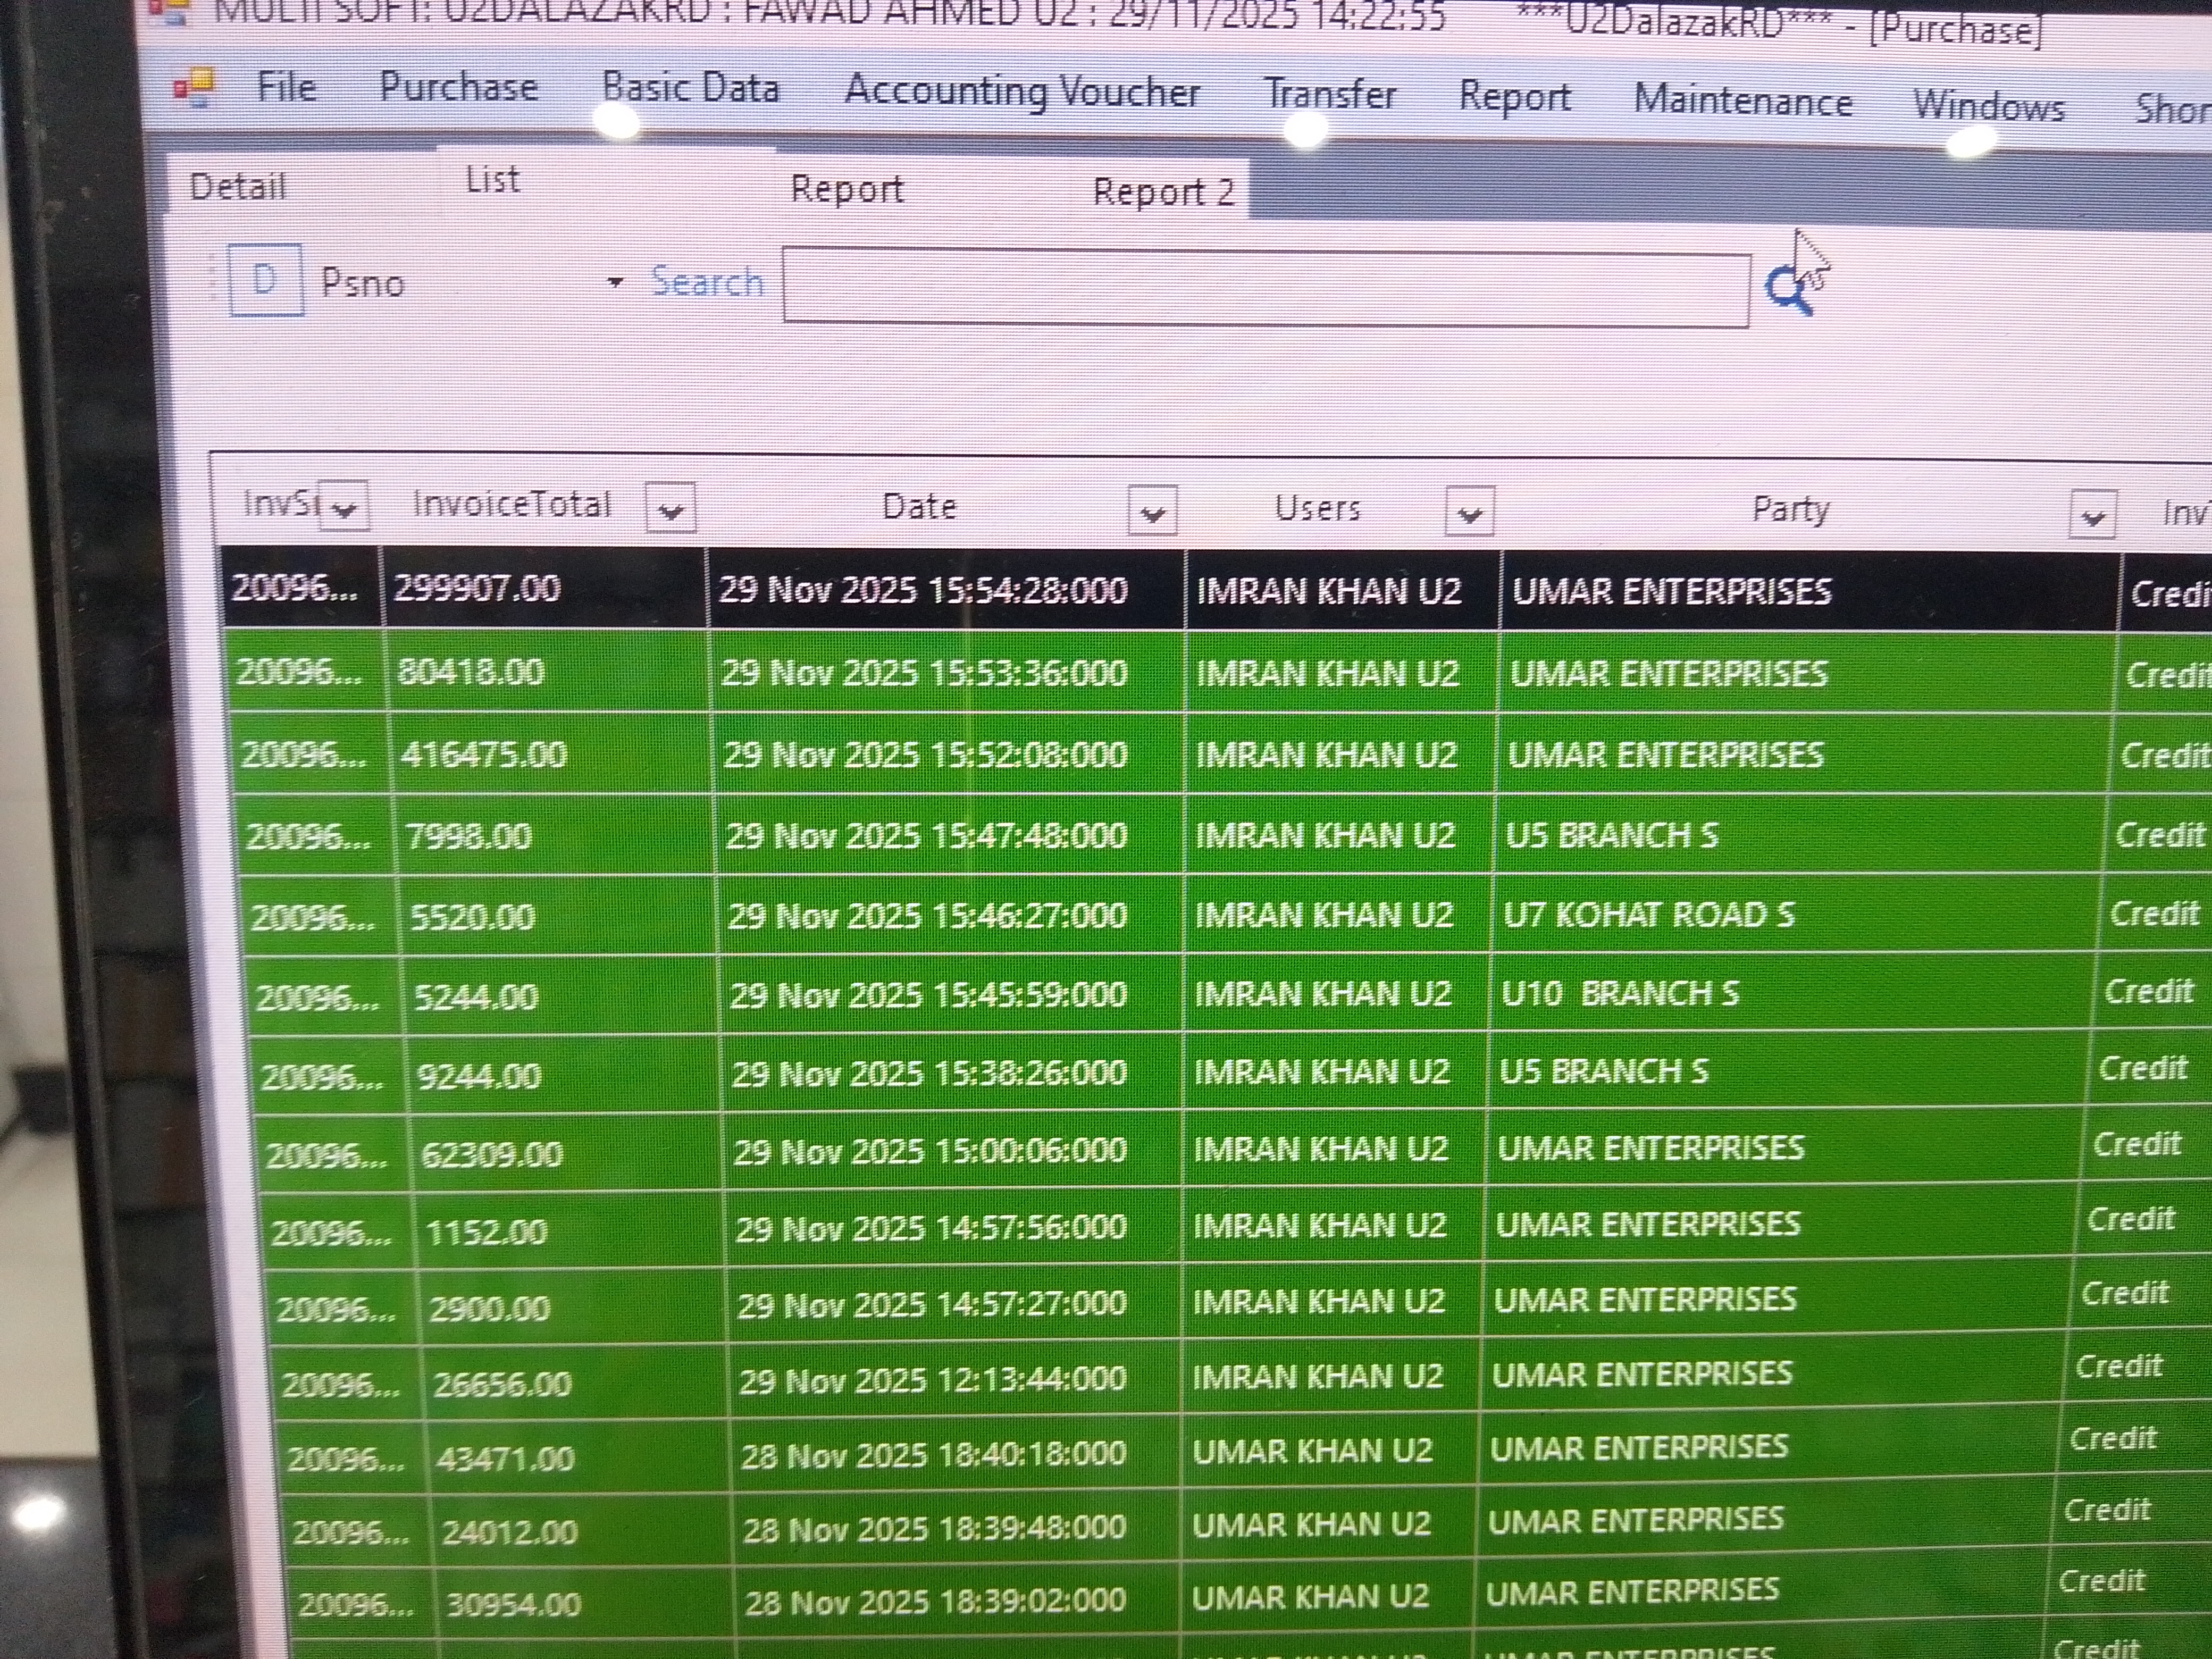Open the Basic Data menu
Screen dimensions: 2212x1659
coord(690,88)
